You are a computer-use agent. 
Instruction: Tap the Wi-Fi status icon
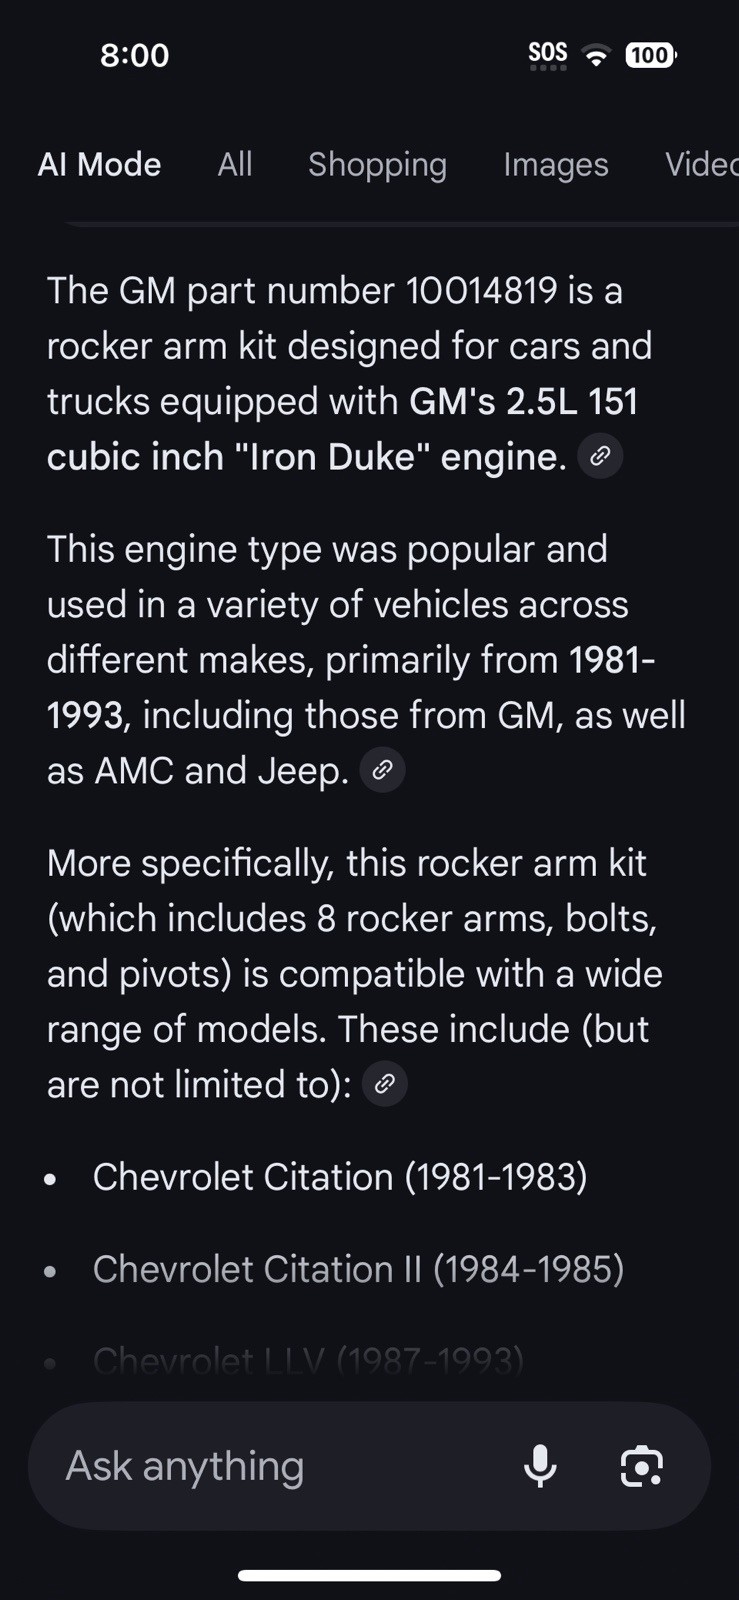(596, 56)
